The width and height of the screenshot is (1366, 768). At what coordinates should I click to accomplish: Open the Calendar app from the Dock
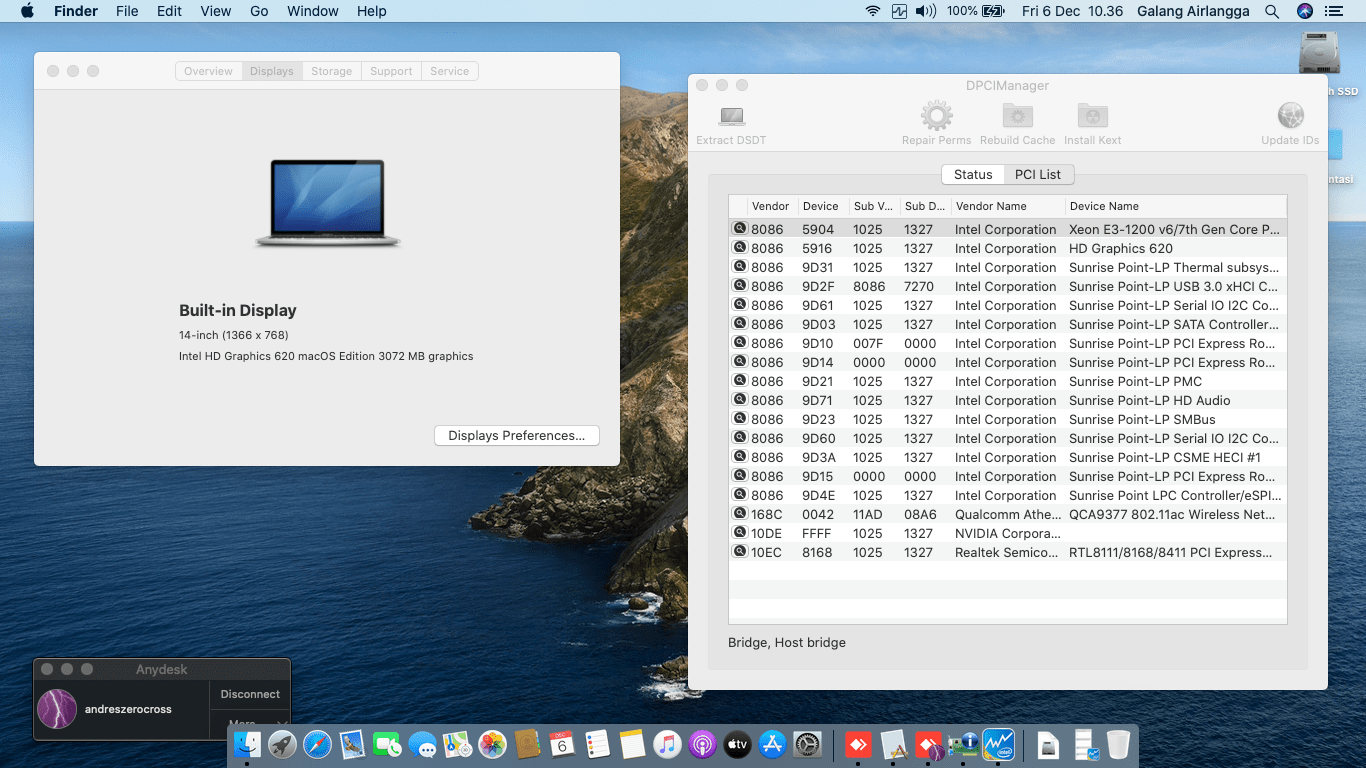[x=562, y=744]
